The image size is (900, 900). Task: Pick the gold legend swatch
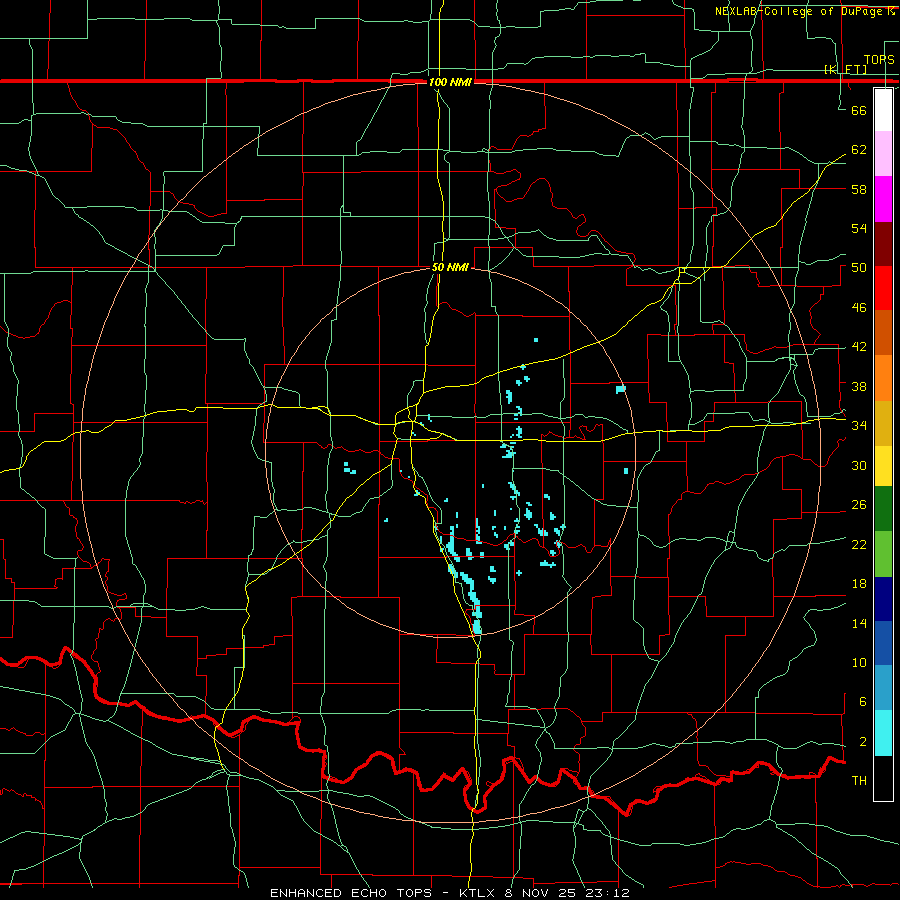pos(883,423)
